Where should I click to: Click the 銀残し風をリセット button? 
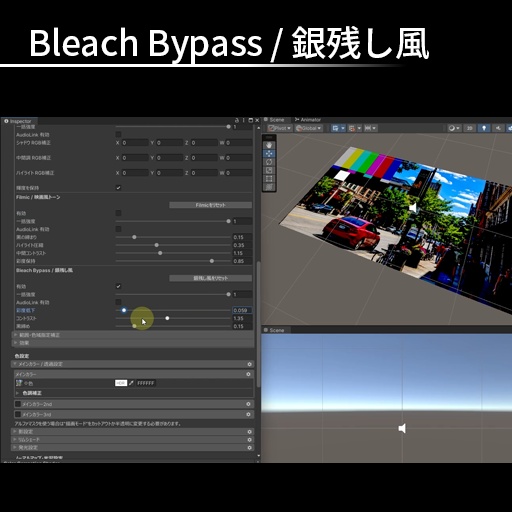pos(210,278)
